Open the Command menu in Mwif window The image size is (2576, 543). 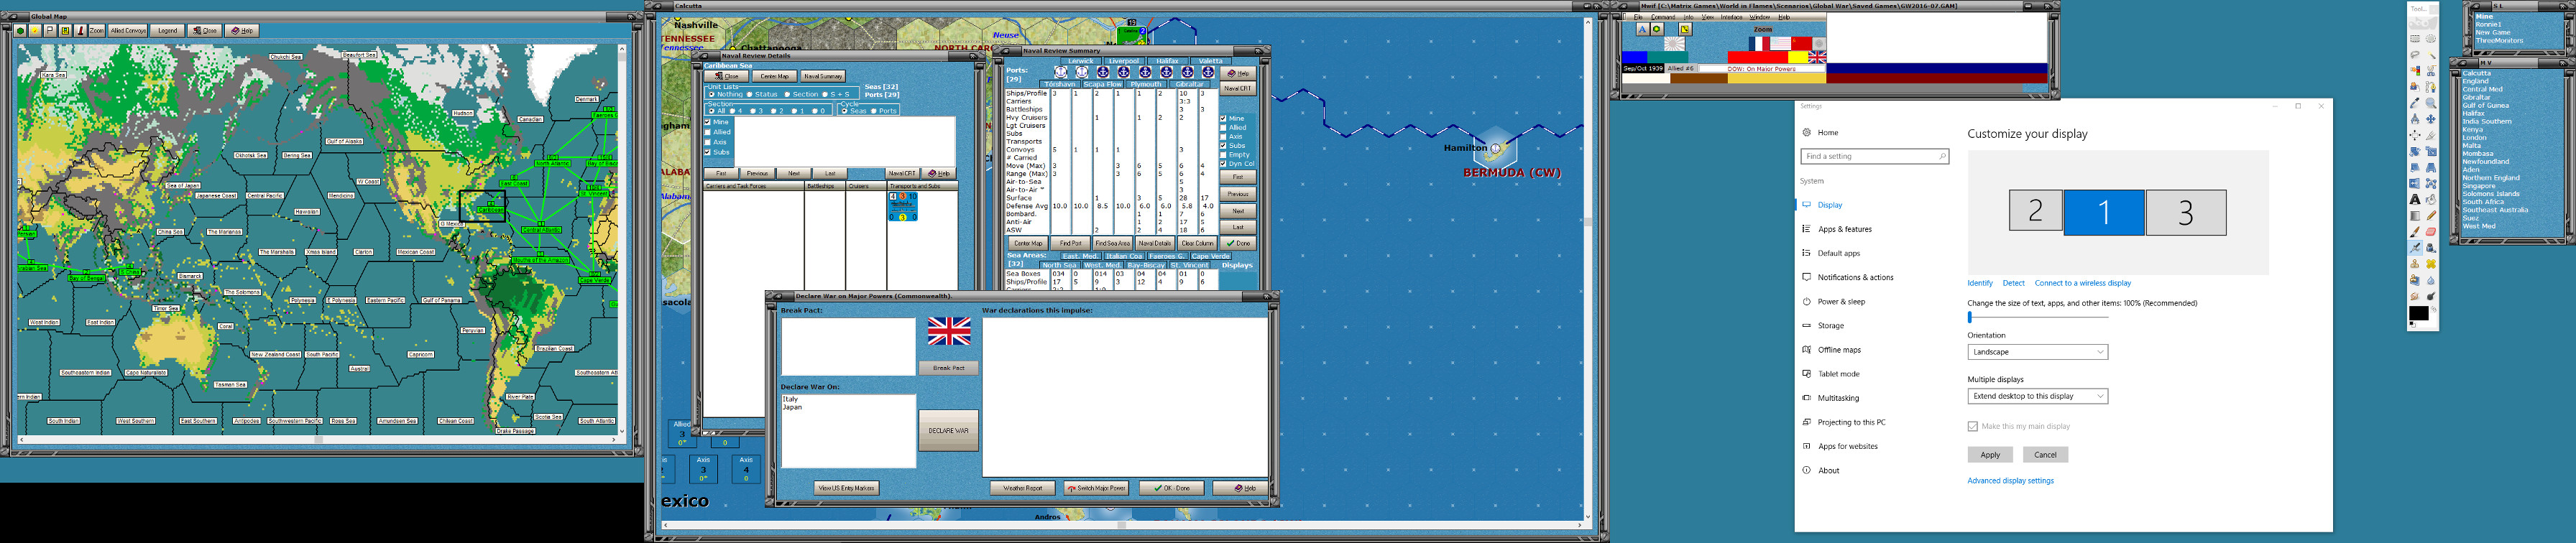1663,17
